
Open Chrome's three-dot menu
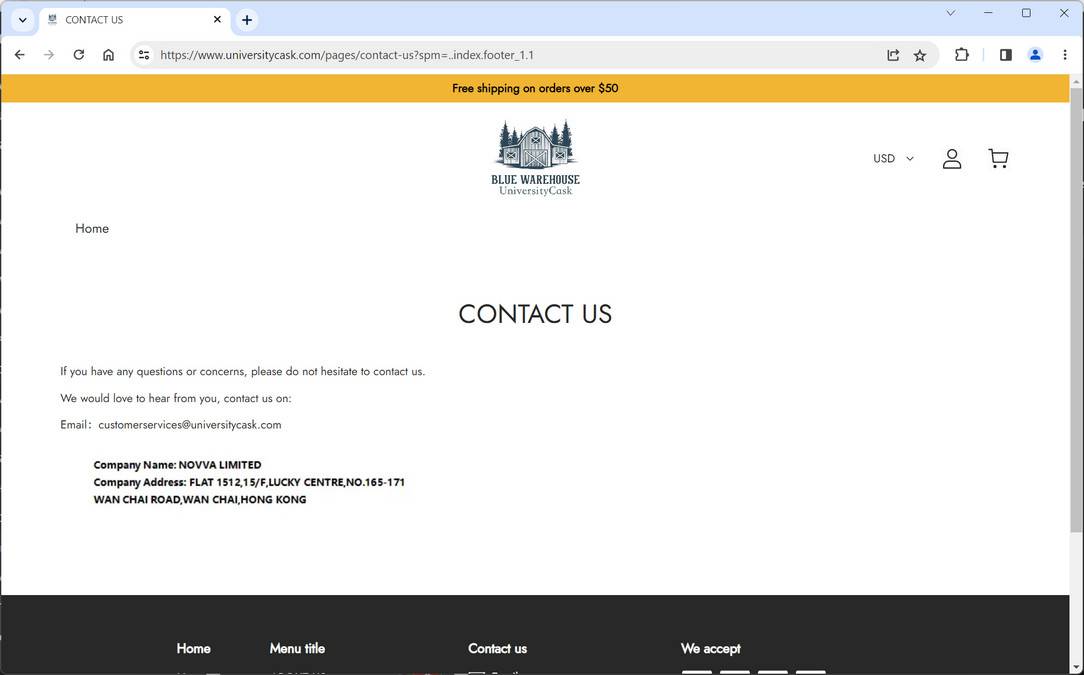click(1064, 55)
